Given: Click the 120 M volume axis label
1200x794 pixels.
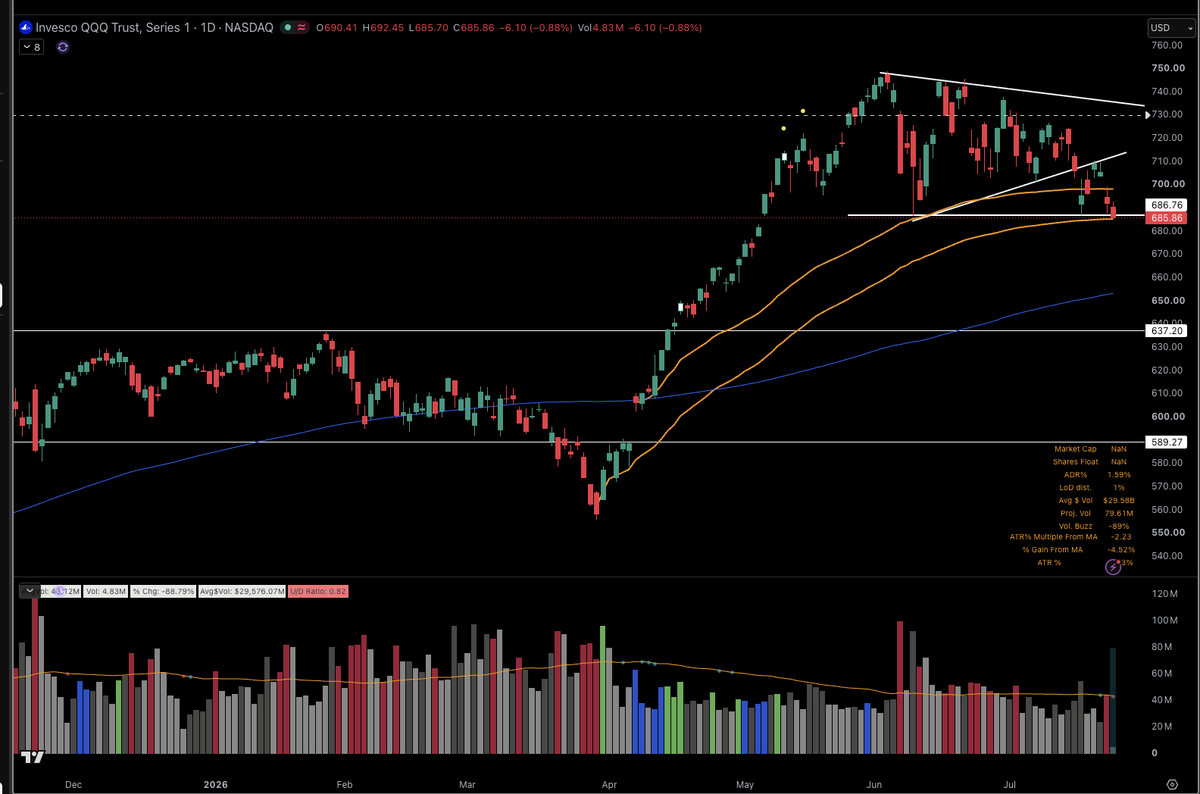Looking at the screenshot, I should pos(1166,595).
